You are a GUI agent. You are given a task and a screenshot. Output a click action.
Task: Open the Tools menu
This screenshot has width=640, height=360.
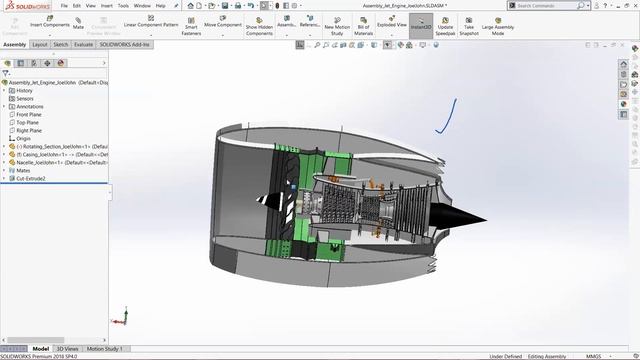(x=123, y=6)
